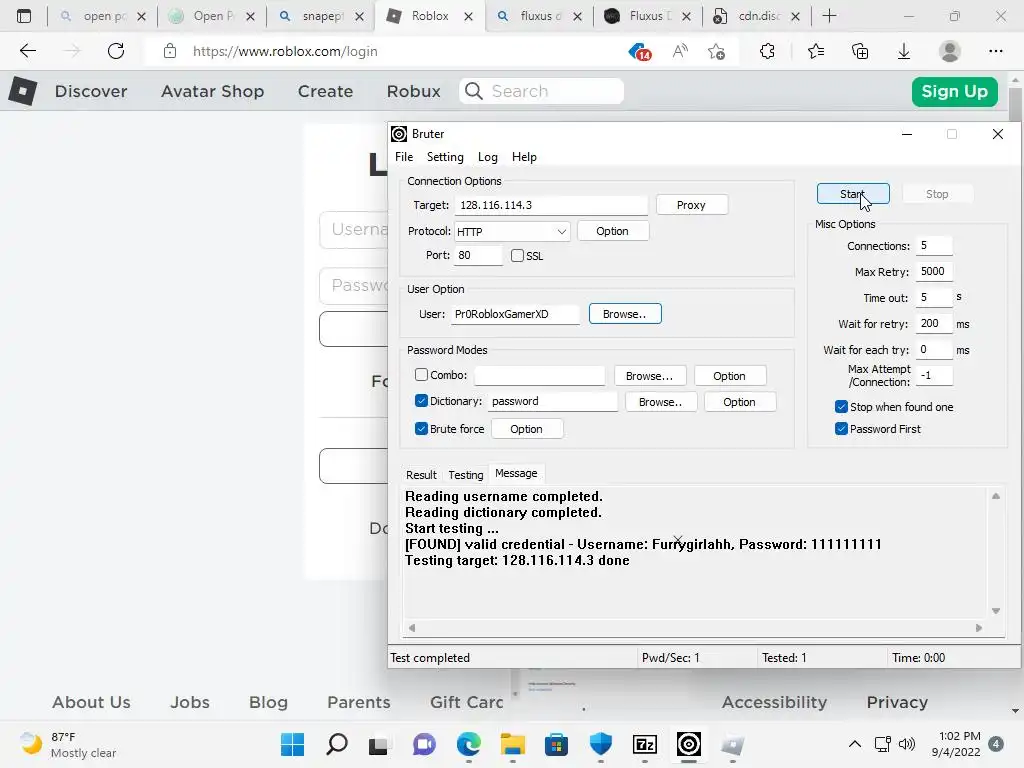Click the message pane scroll-down arrow
Viewport: 1024px width, 768px height.
995,611
